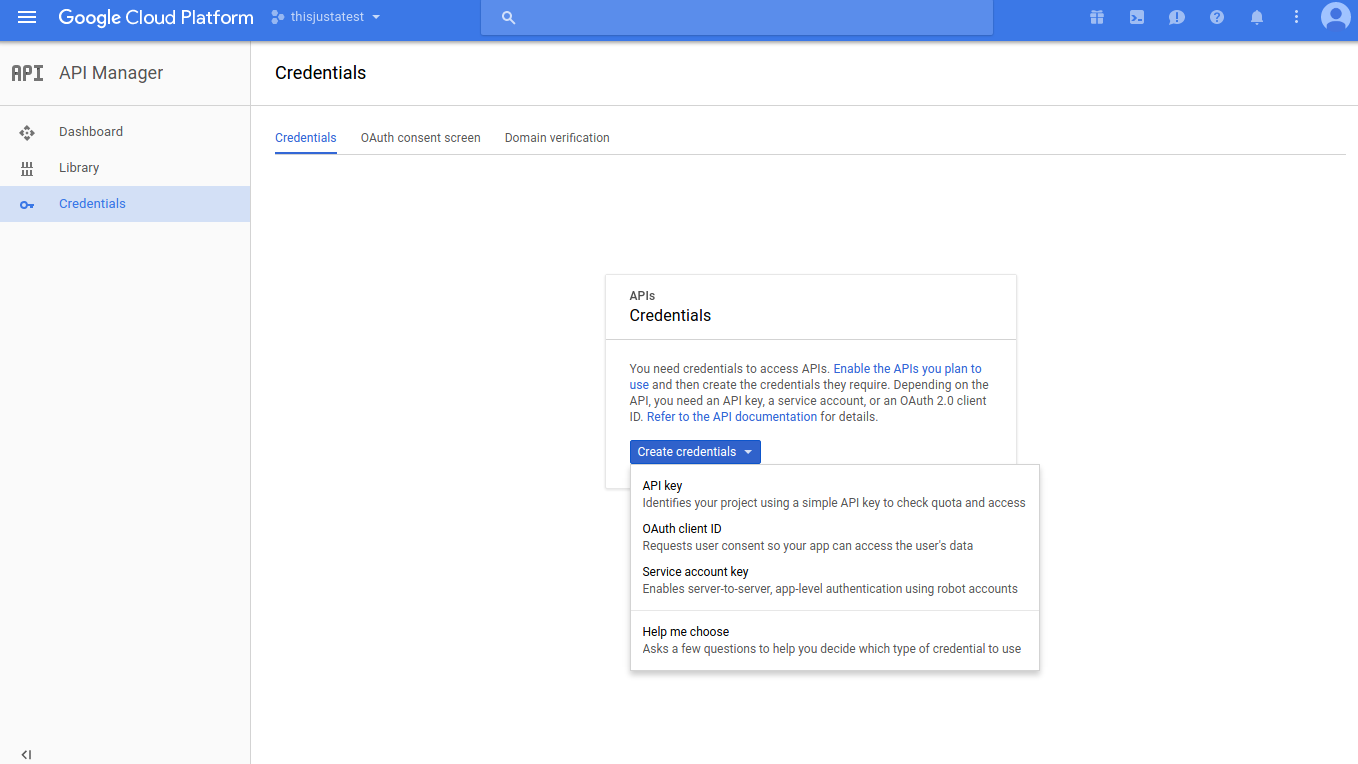Click the API Manager logo icon
Image resolution: width=1358 pixels, height=764 pixels.
27,73
